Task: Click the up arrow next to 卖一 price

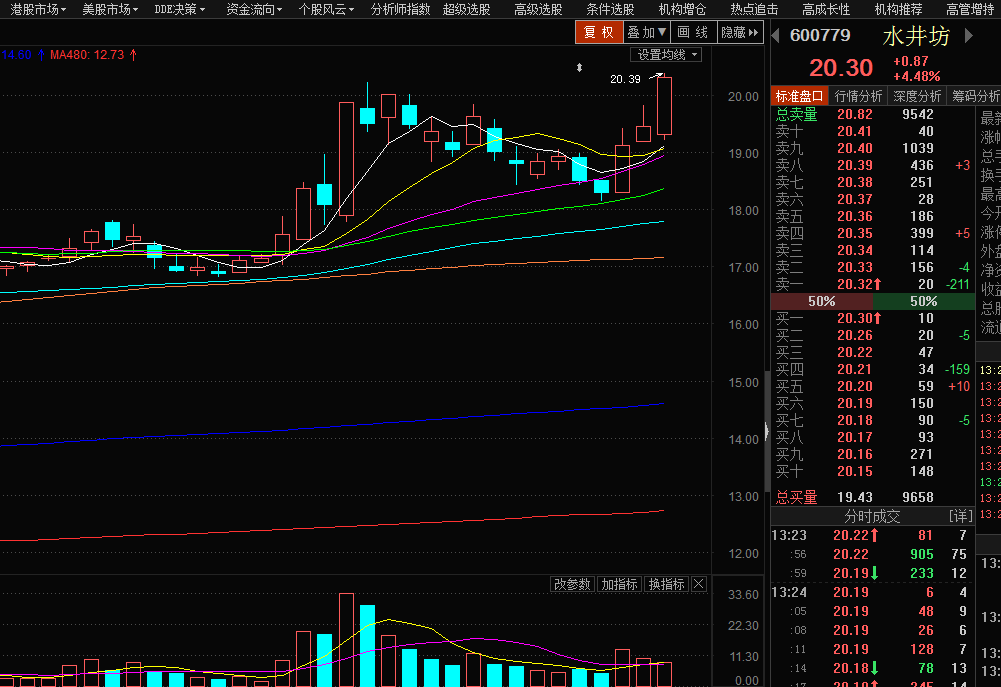Action: tap(877, 285)
